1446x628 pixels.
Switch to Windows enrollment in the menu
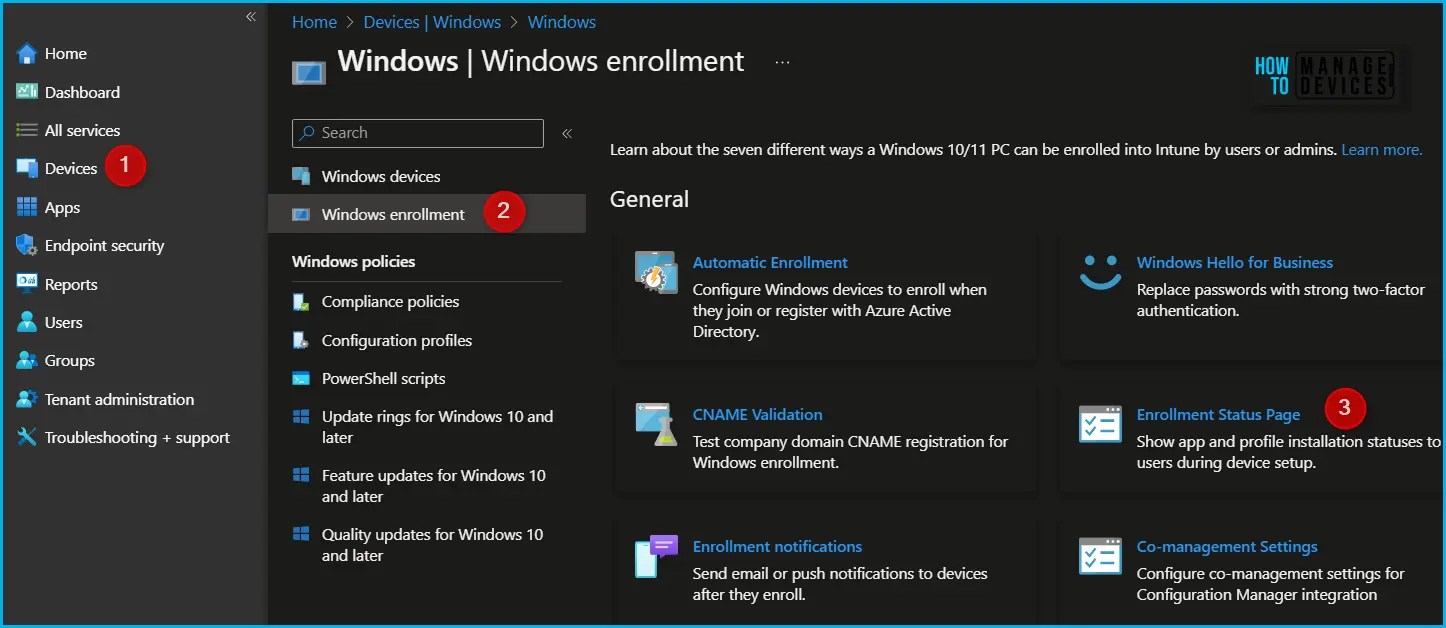pos(392,214)
